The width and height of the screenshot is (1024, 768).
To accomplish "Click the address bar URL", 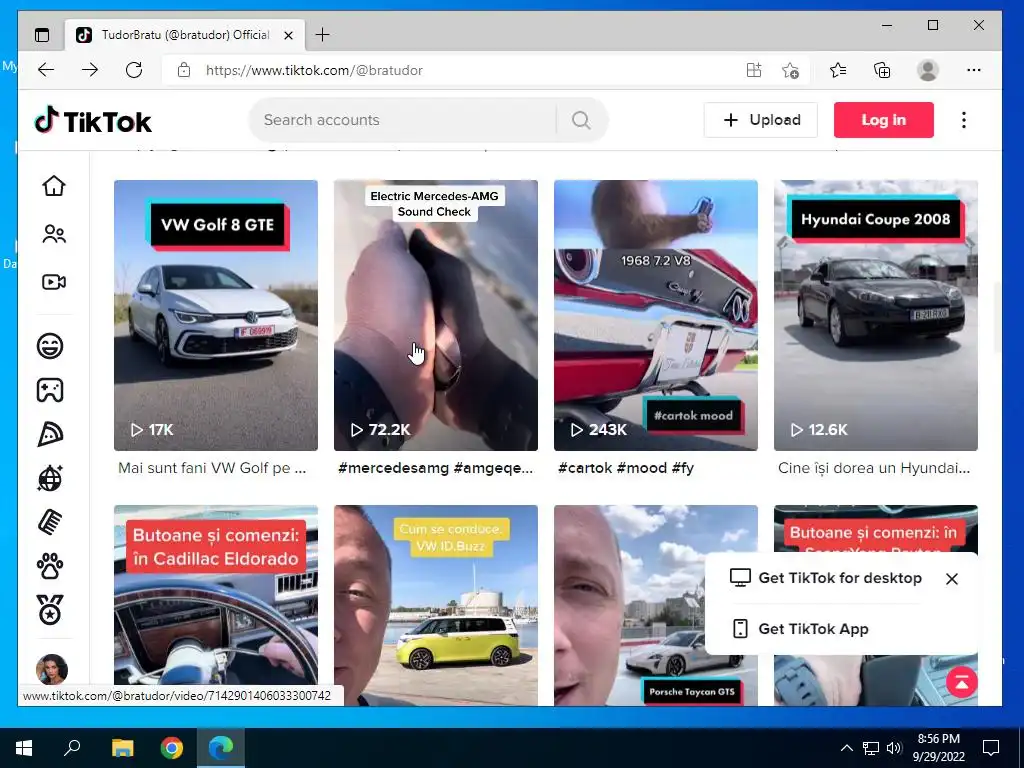I will click(314, 71).
